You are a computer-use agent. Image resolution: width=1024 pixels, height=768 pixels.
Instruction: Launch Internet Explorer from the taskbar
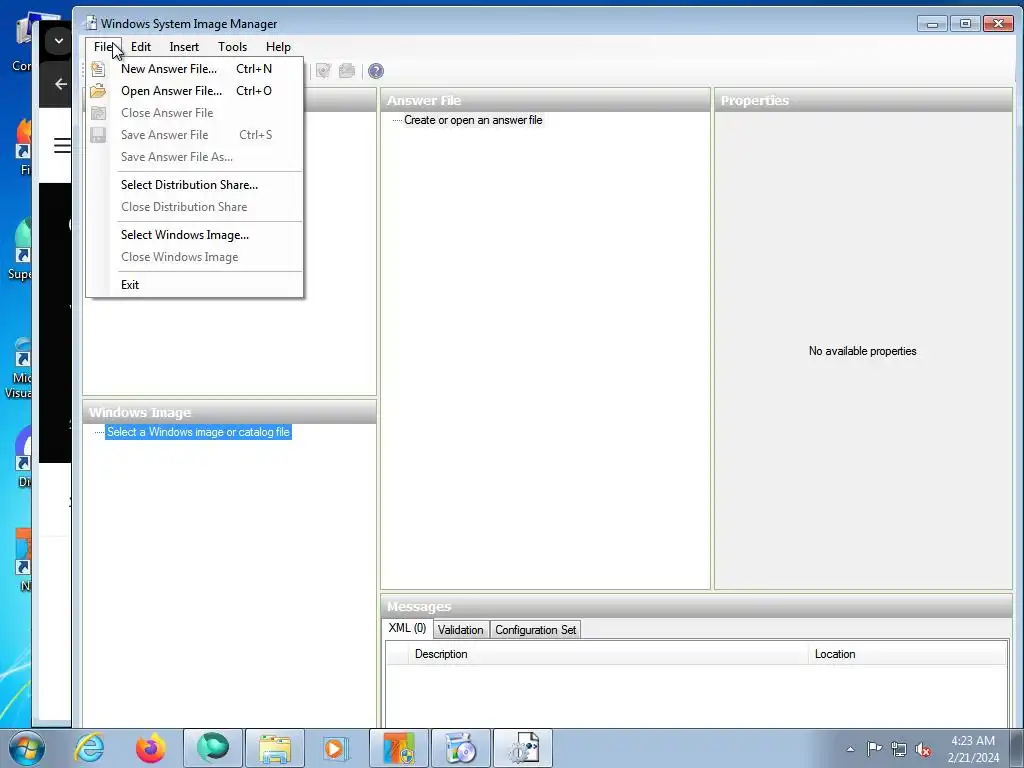tap(89, 748)
